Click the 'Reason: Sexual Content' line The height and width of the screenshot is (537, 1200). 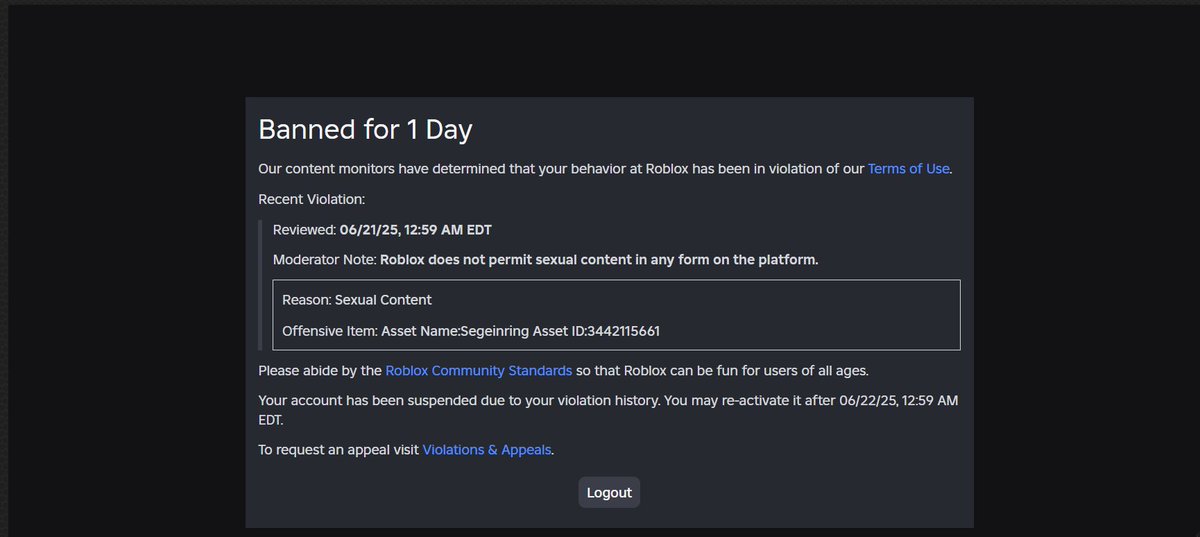pos(357,300)
